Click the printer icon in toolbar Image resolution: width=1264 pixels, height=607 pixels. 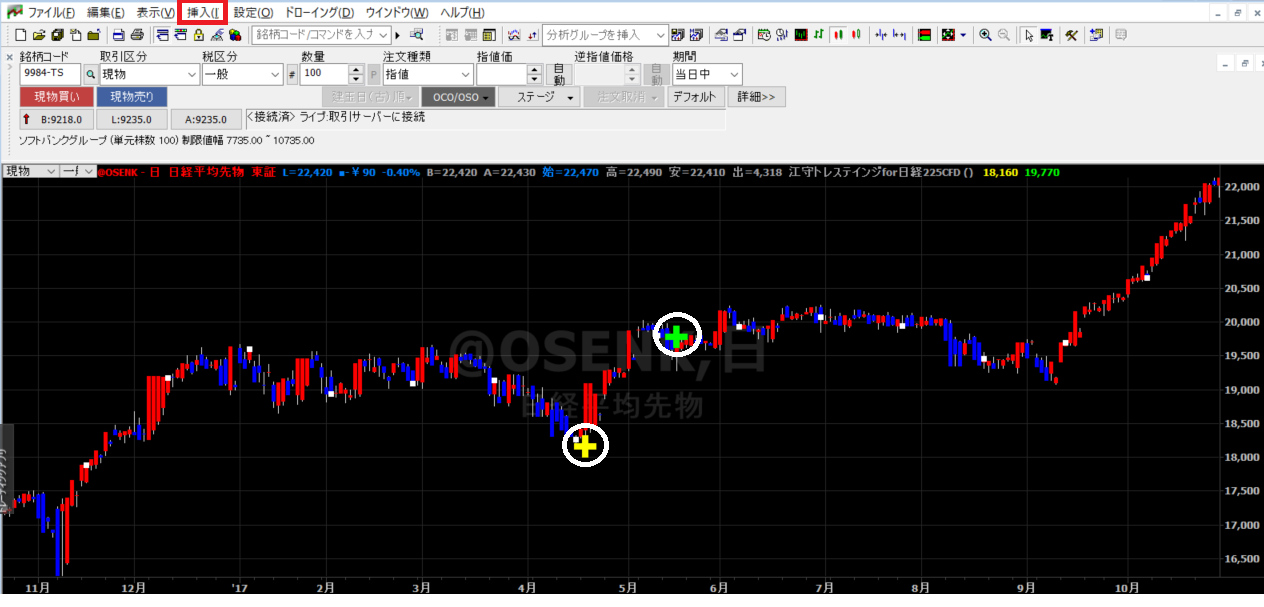[137, 35]
